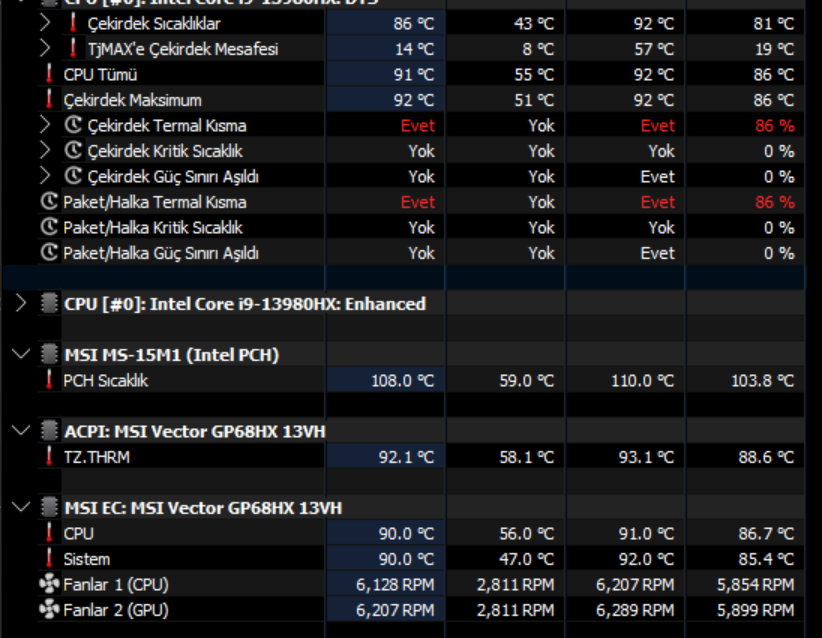Click fan icon of Fanlar 2 (GPU)
The width and height of the screenshot is (822, 638).
click(49, 609)
